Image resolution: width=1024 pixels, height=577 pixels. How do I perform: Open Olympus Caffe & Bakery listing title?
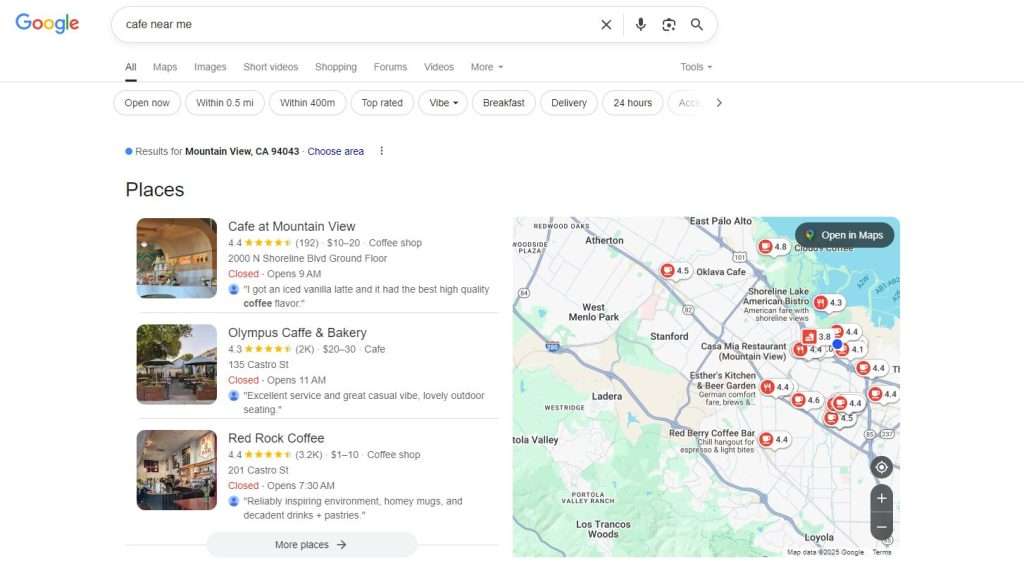pyautogui.click(x=297, y=332)
